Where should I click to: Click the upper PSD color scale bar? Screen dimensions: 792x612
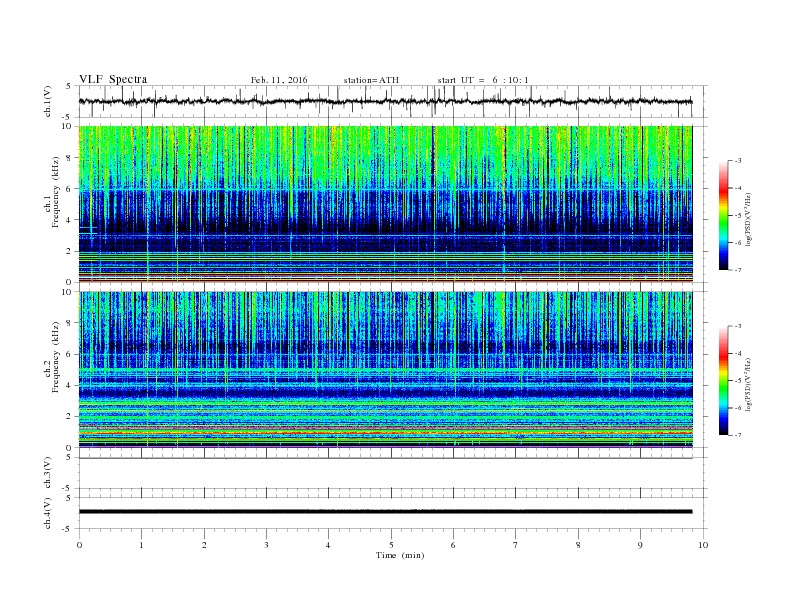tap(723, 215)
